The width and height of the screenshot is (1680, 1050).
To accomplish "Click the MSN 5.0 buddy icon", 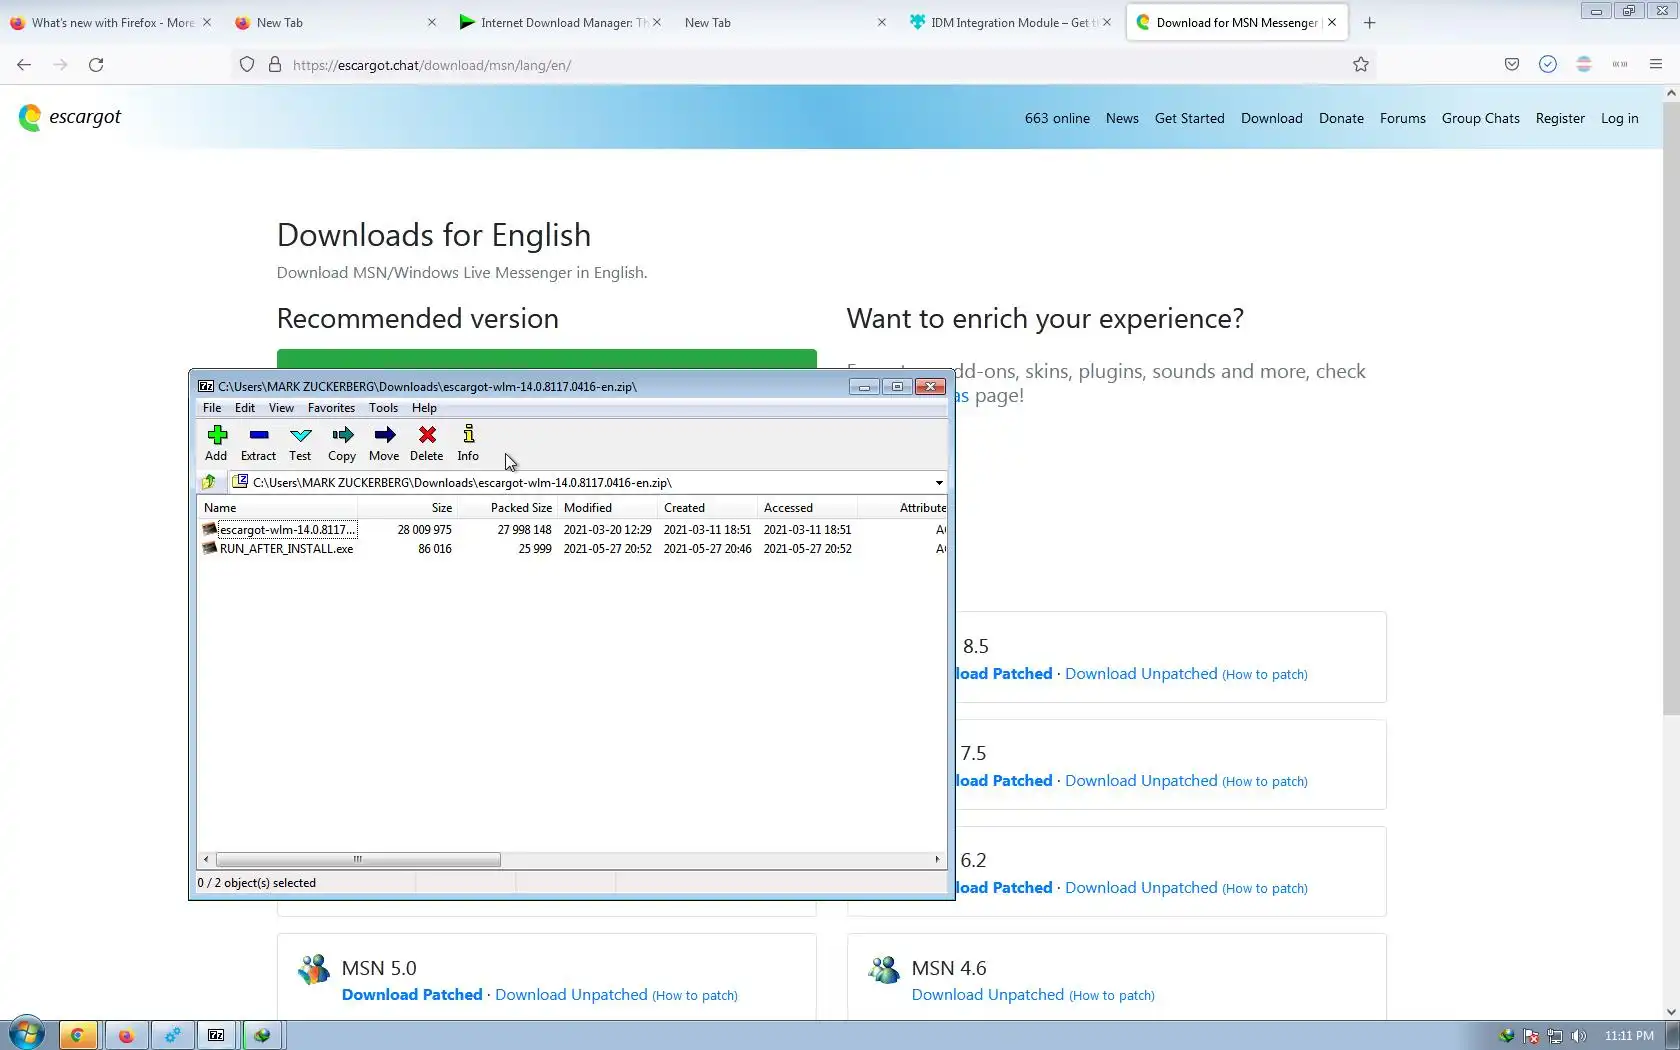I will point(313,968).
